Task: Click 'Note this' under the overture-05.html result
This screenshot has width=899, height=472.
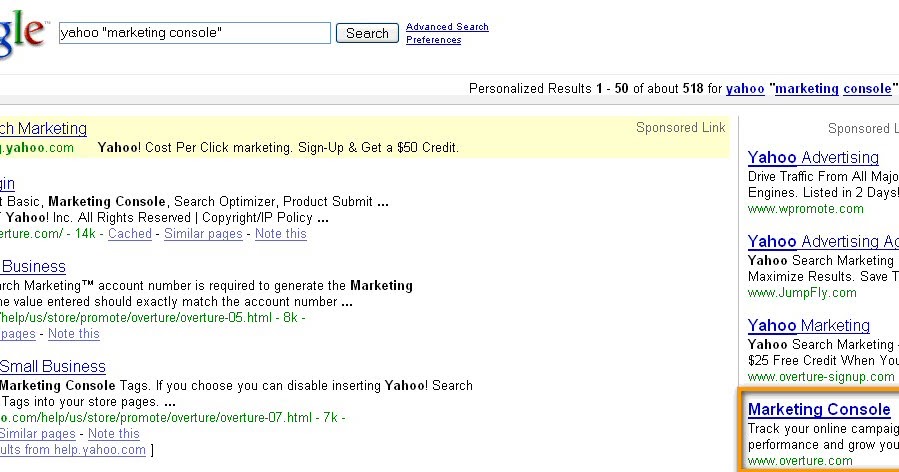Action: [73, 334]
